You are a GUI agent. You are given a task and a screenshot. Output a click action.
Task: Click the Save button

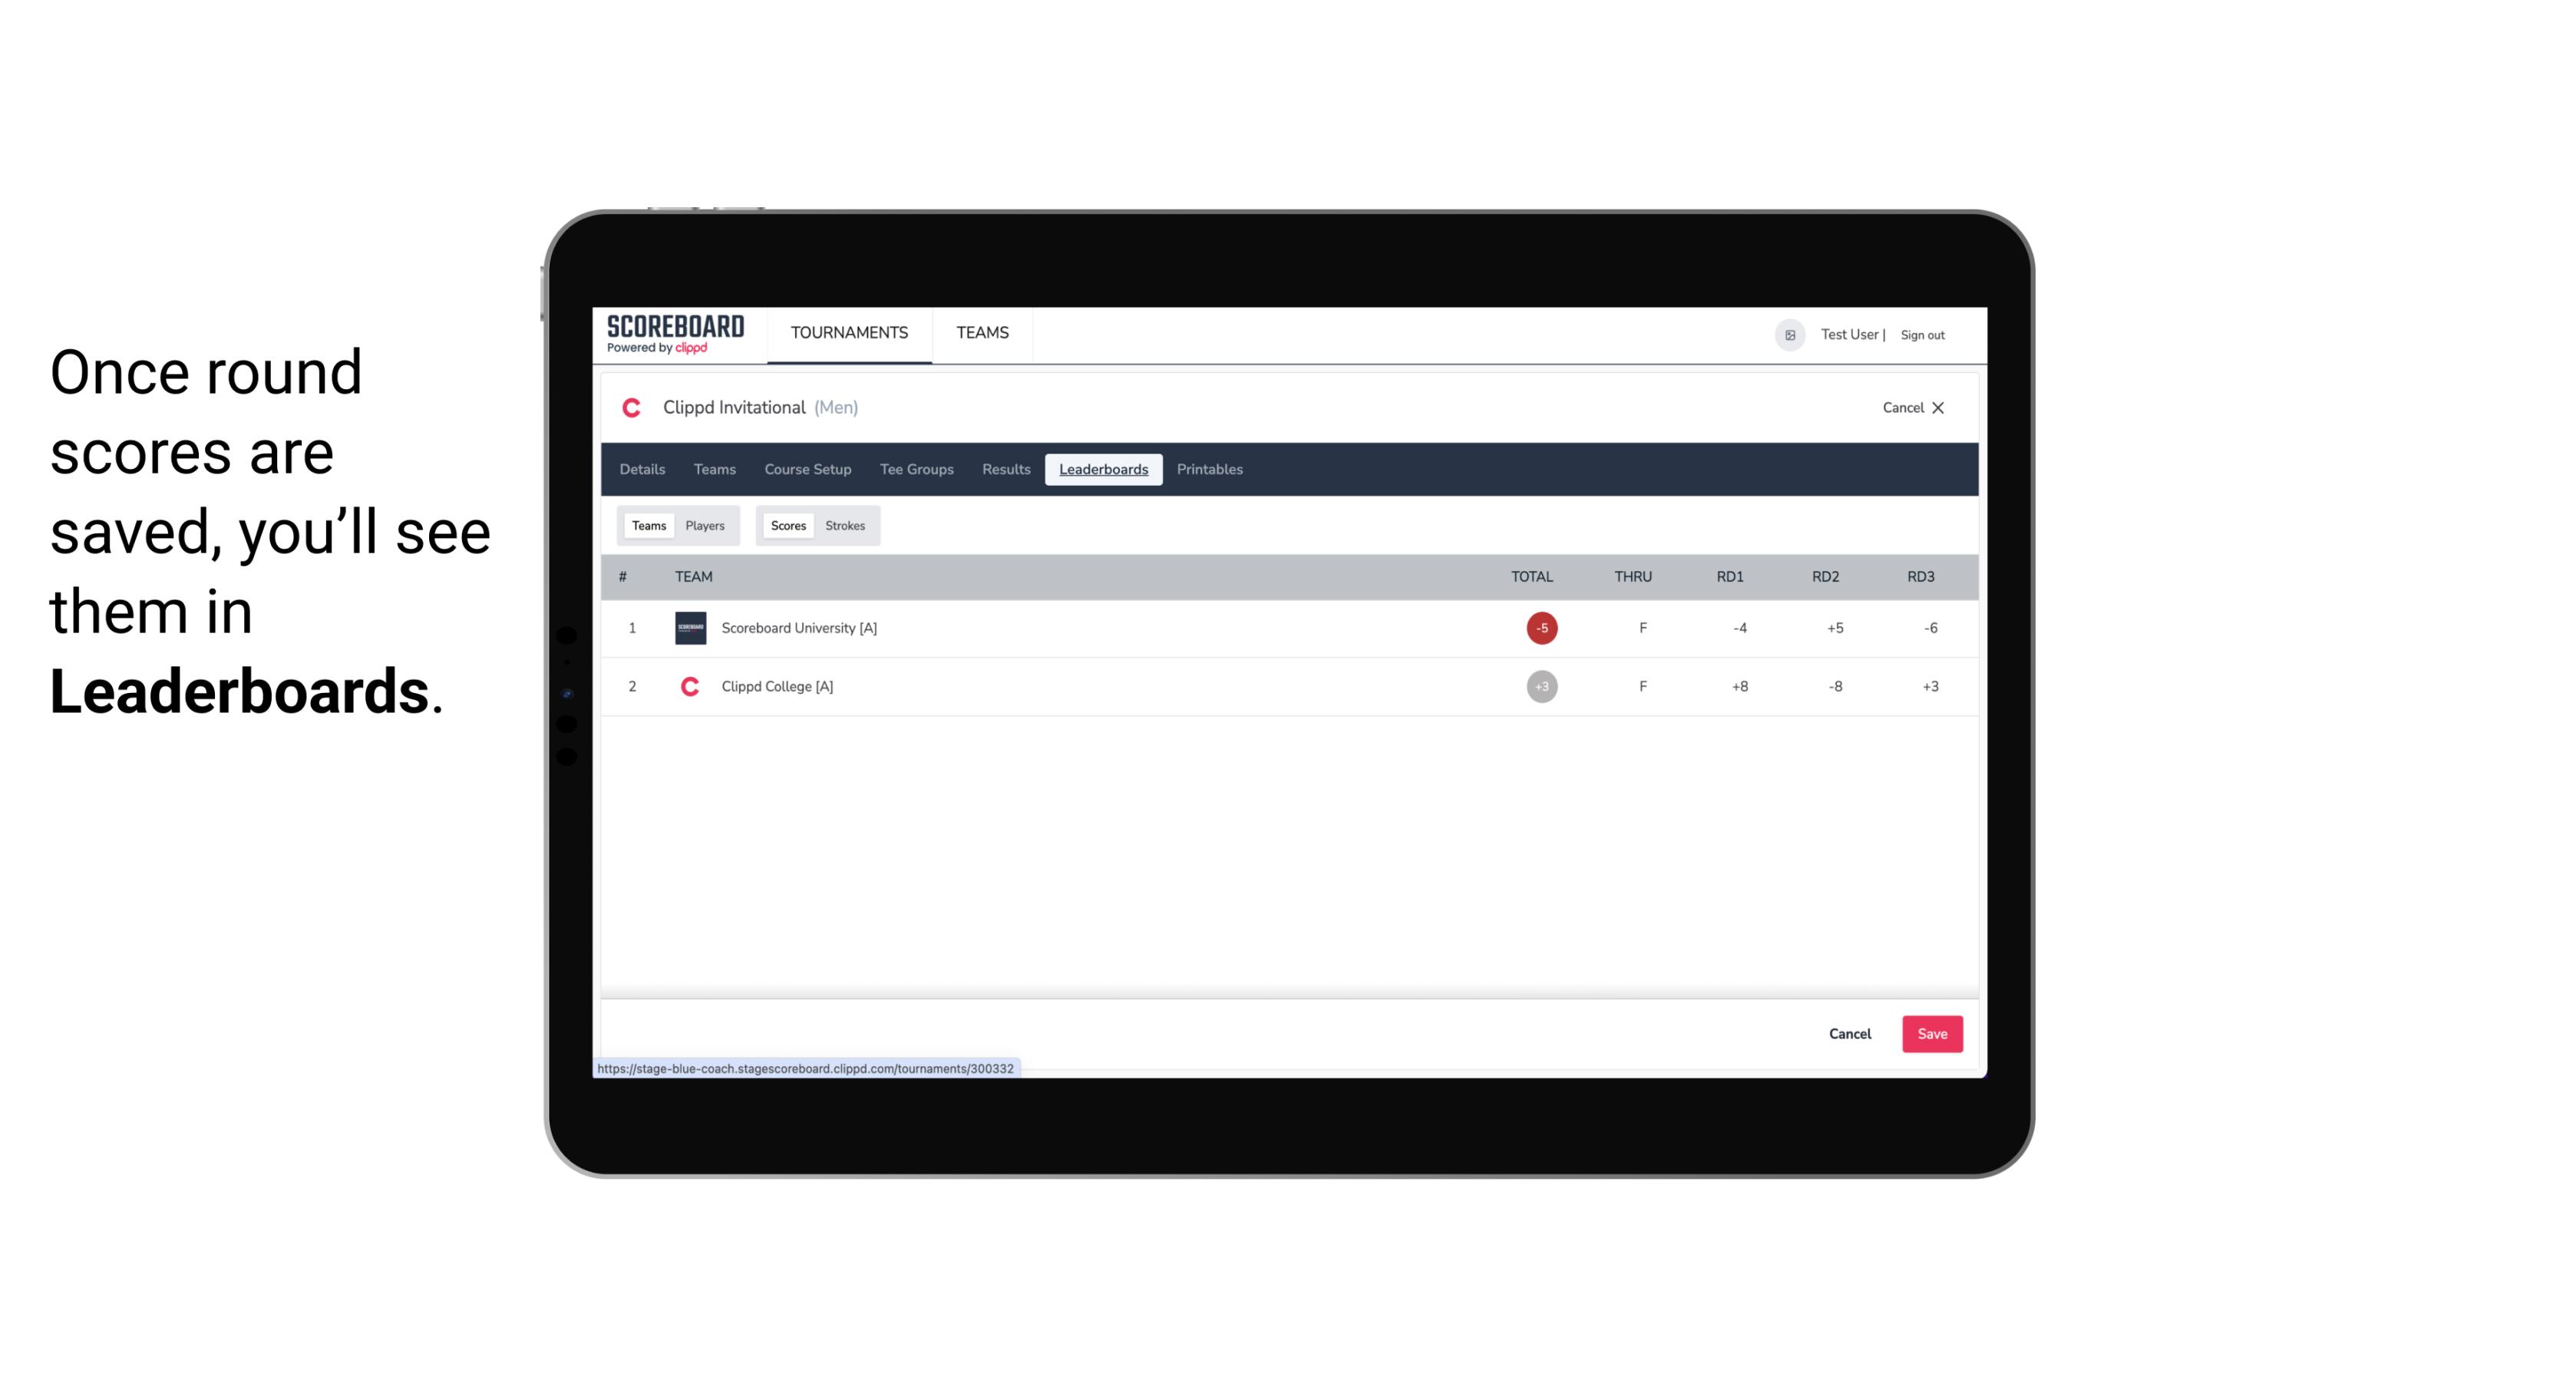(x=1930, y=1033)
